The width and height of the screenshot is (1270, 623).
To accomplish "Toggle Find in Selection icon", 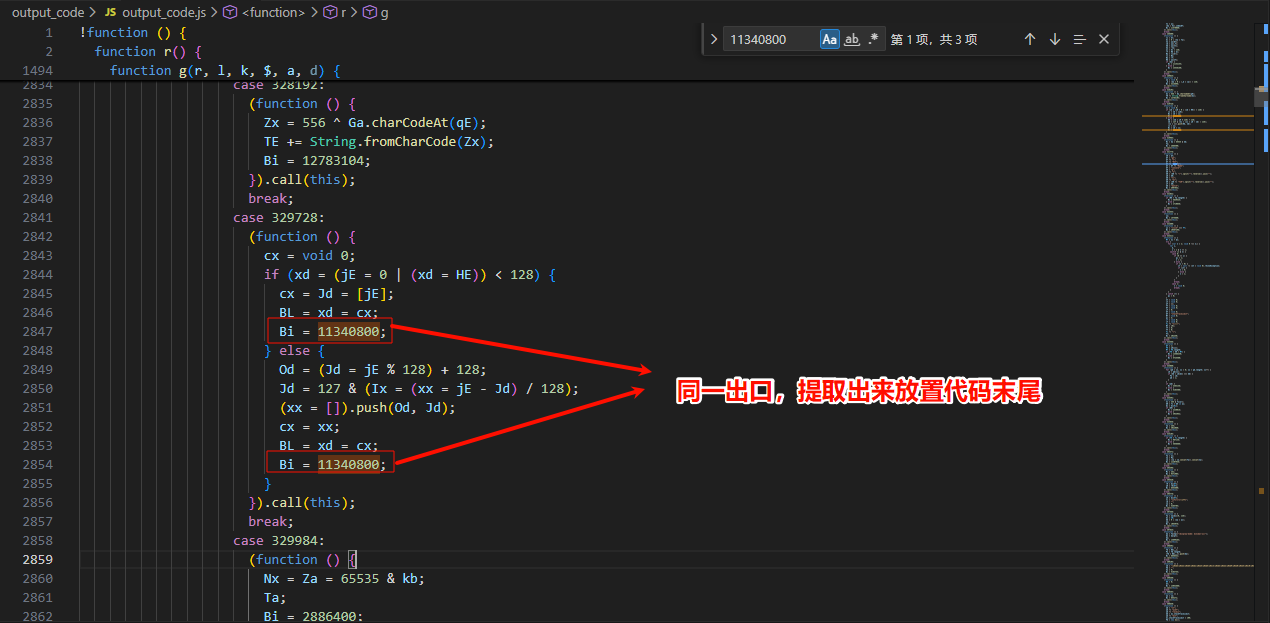I will pos(1080,39).
